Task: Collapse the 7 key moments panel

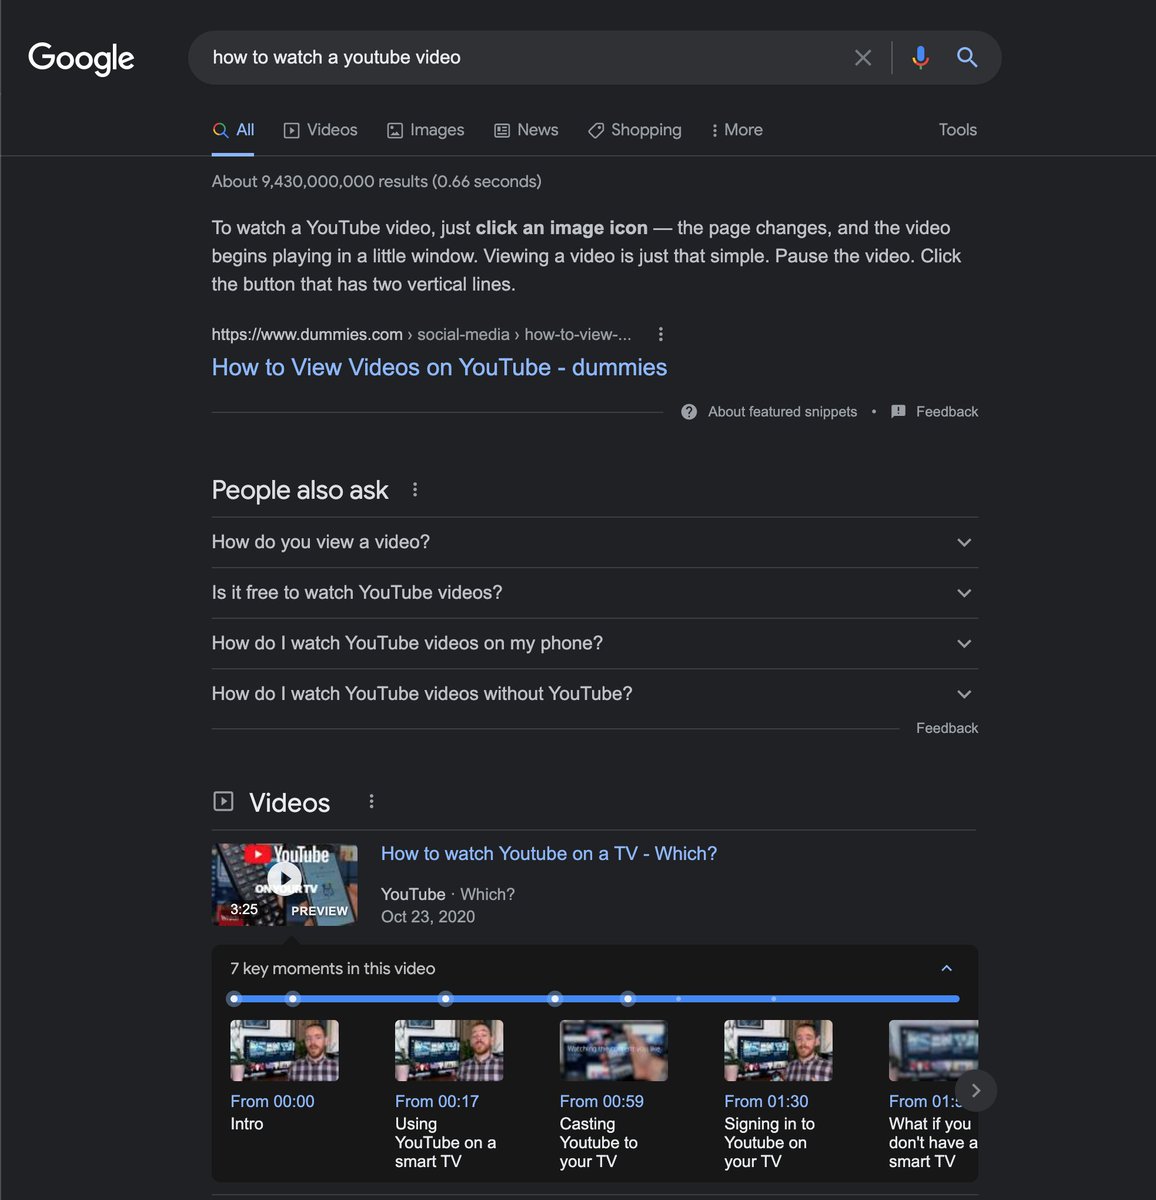Action: (946, 968)
